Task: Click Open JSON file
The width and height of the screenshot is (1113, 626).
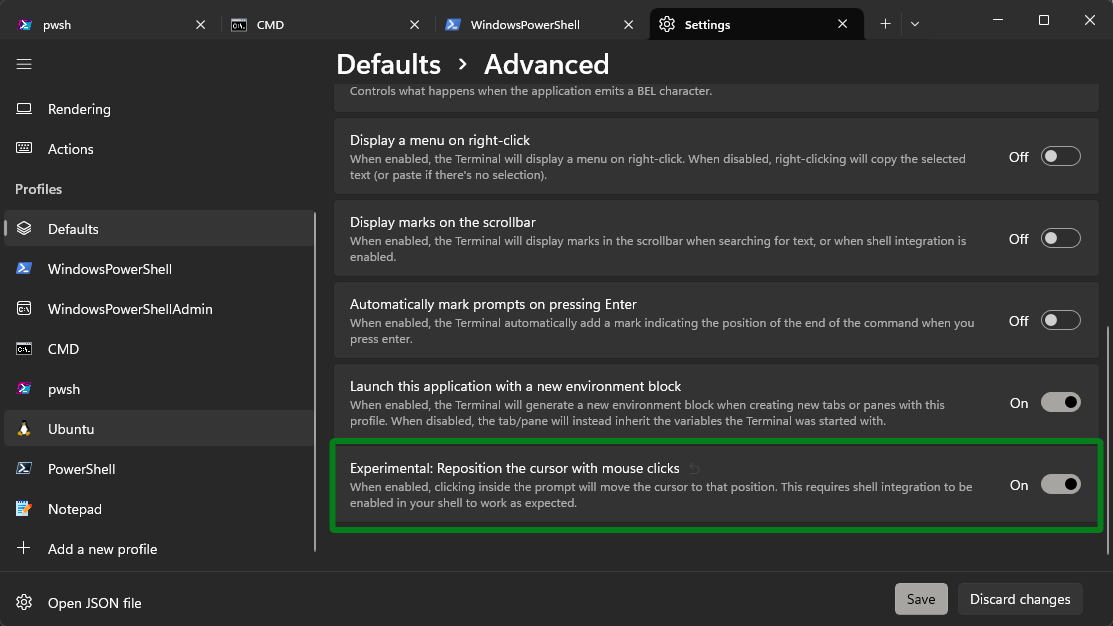Action: click(159, 603)
